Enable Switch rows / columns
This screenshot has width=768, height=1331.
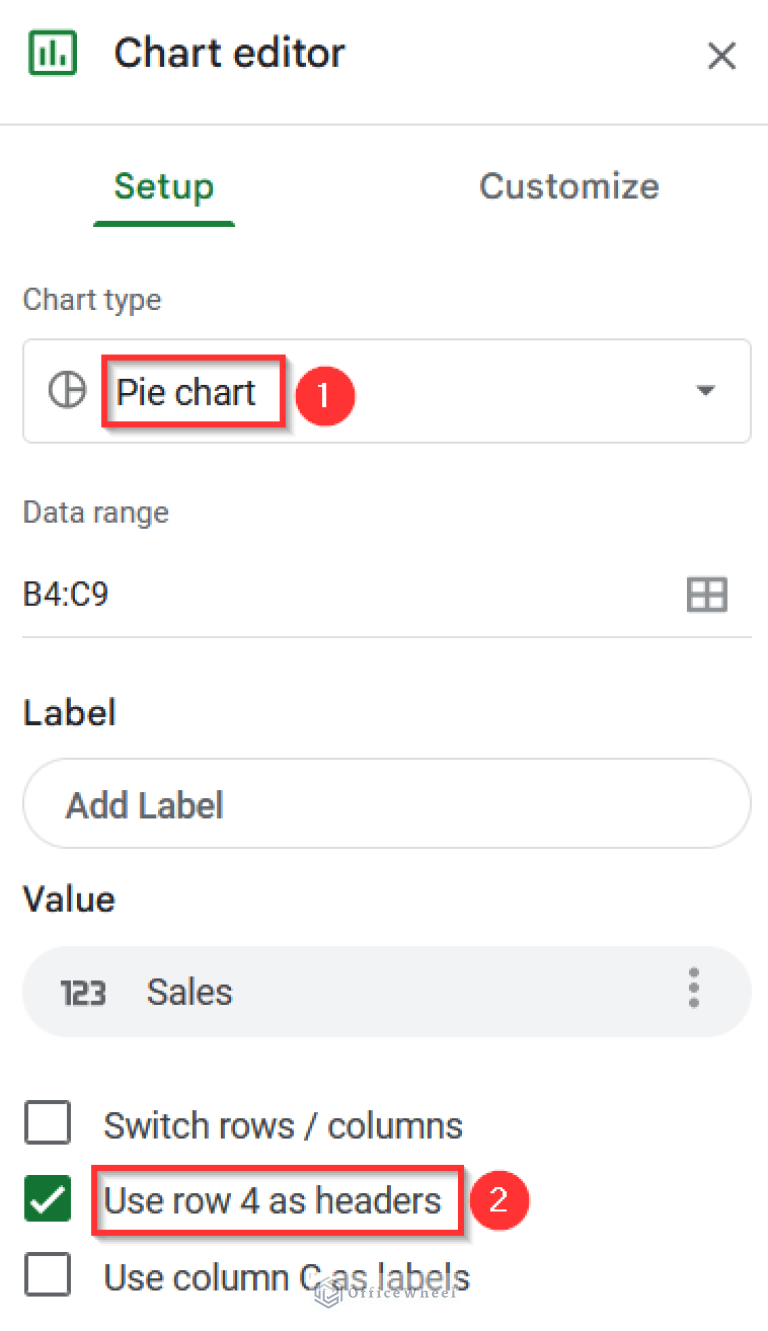click(x=45, y=1122)
